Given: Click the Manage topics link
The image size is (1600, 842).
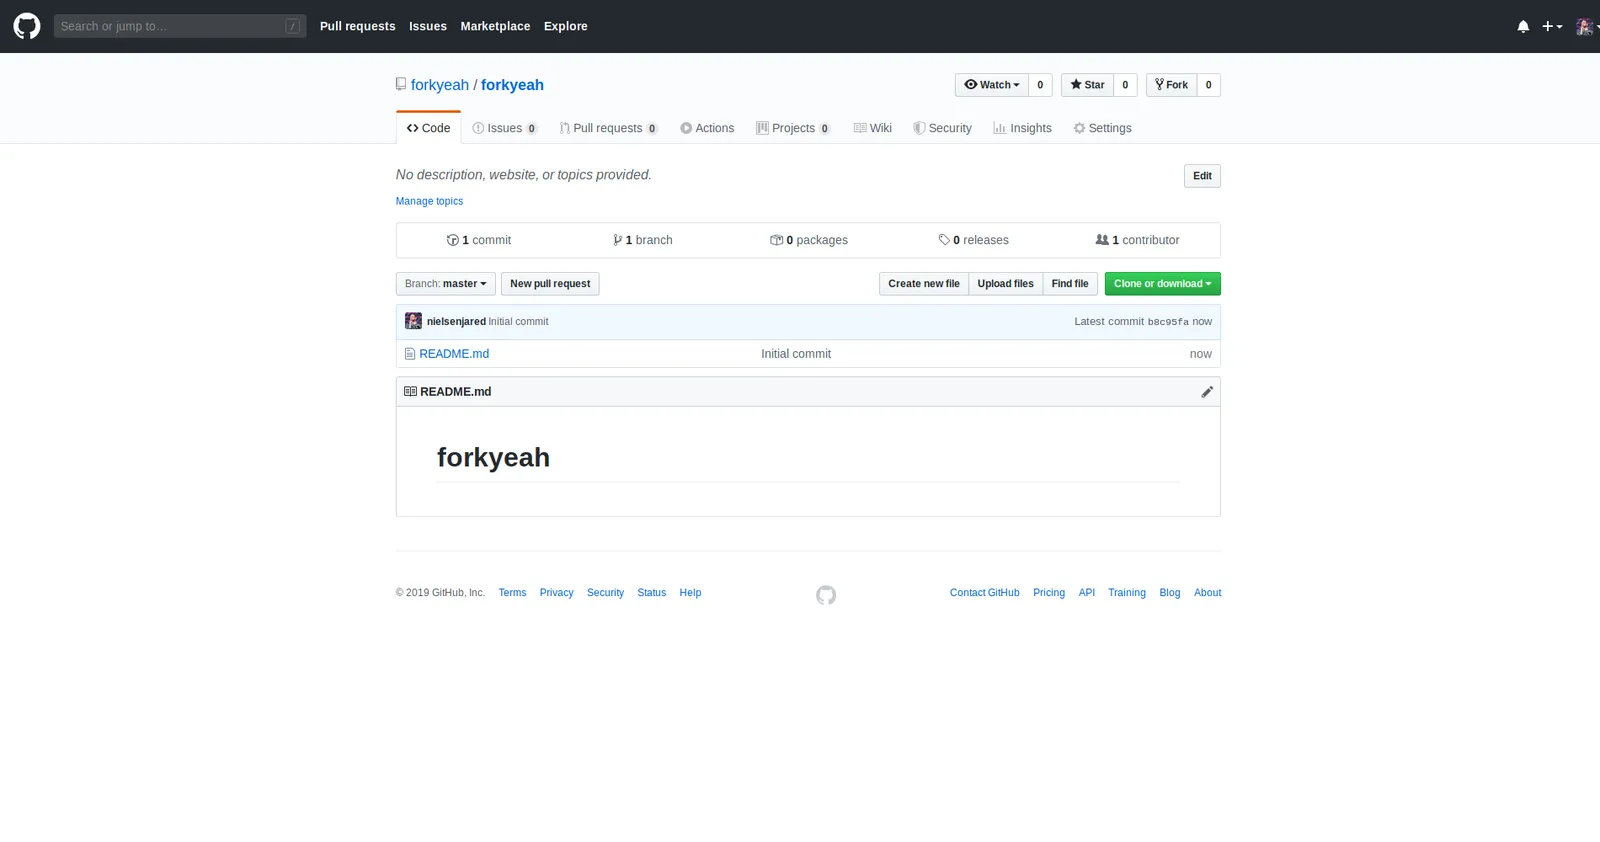Looking at the screenshot, I should click(x=429, y=201).
